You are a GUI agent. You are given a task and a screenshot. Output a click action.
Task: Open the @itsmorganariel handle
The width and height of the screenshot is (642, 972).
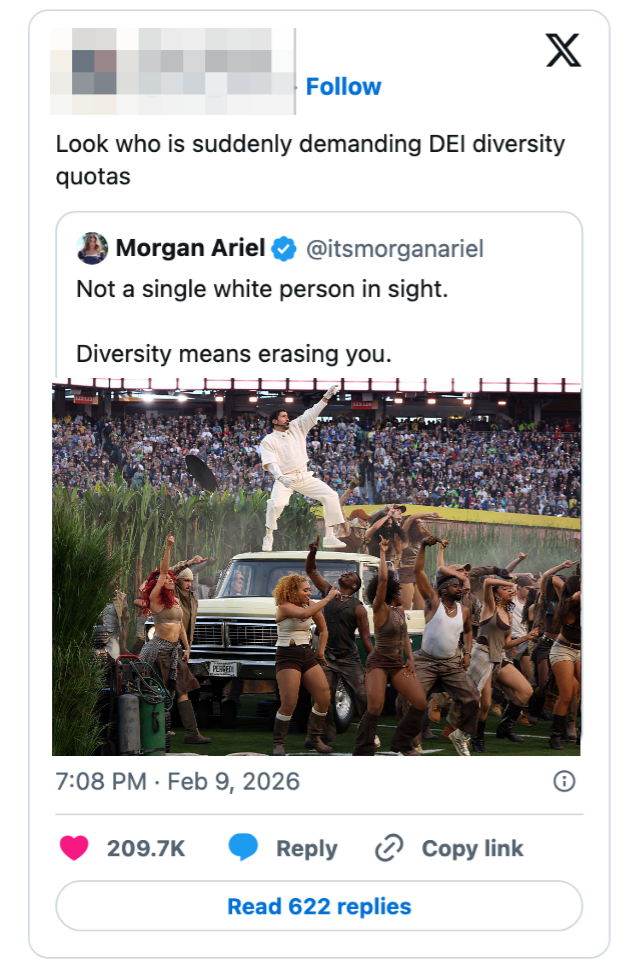point(393,249)
